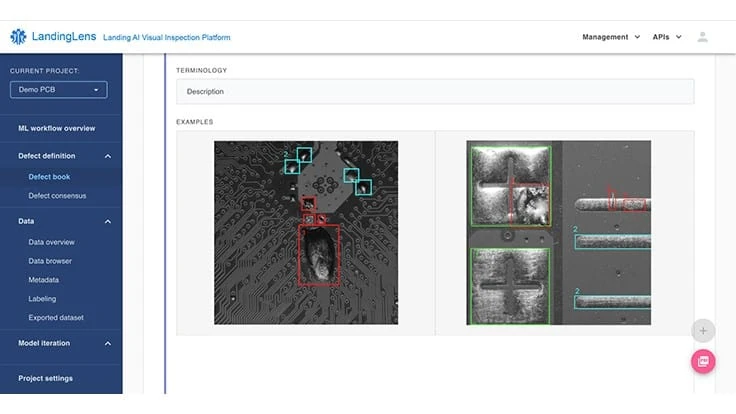Select Defect book in sidebar

pos(49,177)
